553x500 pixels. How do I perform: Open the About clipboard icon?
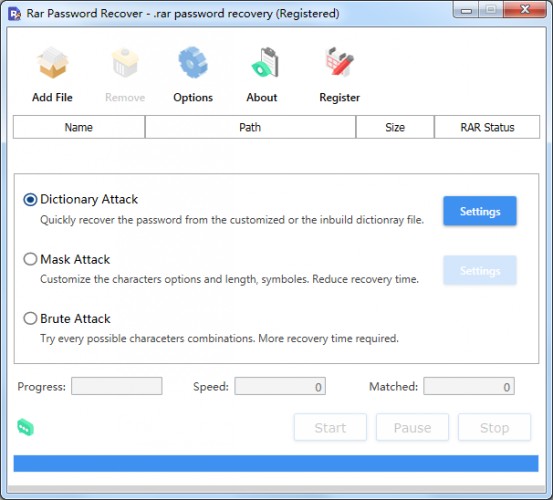pos(265,63)
